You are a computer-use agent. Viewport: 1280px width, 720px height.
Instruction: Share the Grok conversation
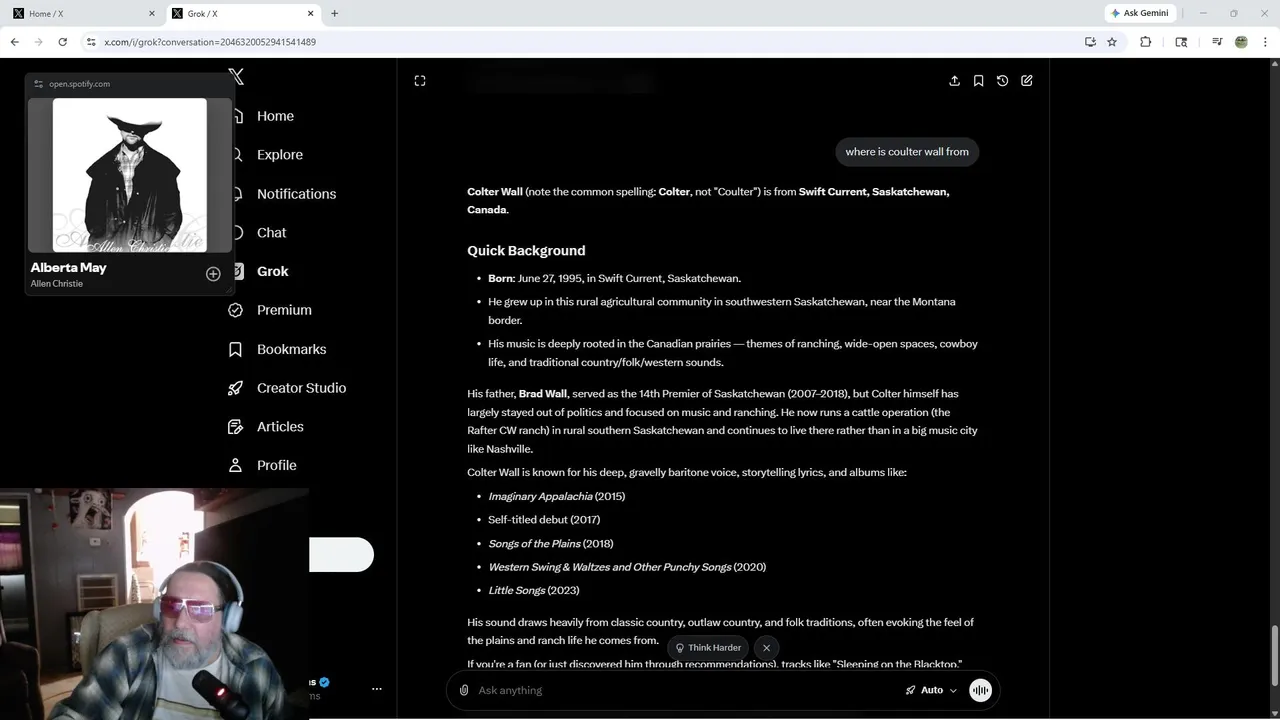point(954,81)
